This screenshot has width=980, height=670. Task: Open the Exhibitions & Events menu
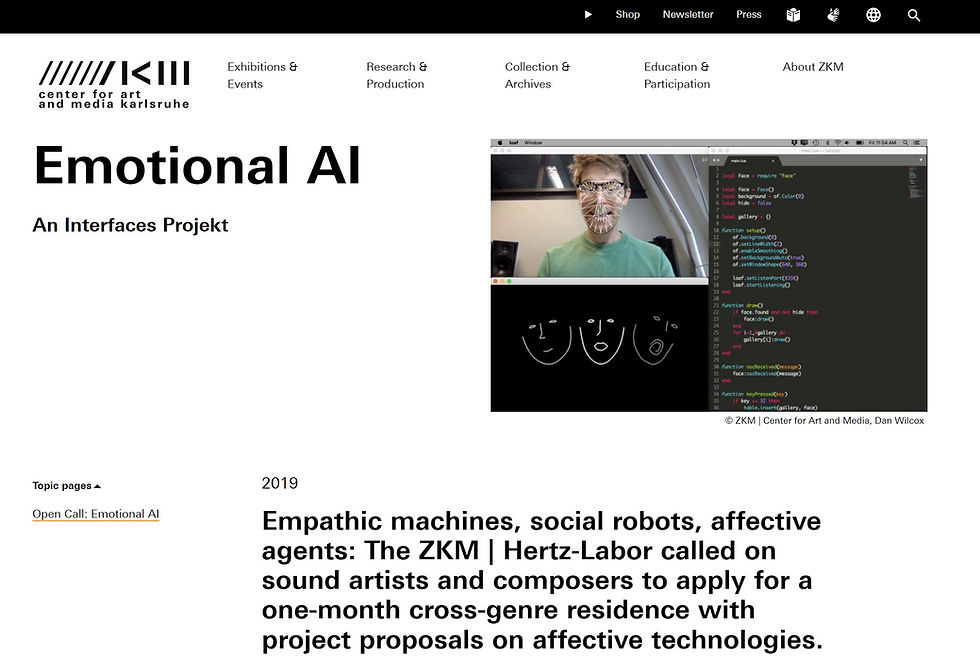pos(262,75)
